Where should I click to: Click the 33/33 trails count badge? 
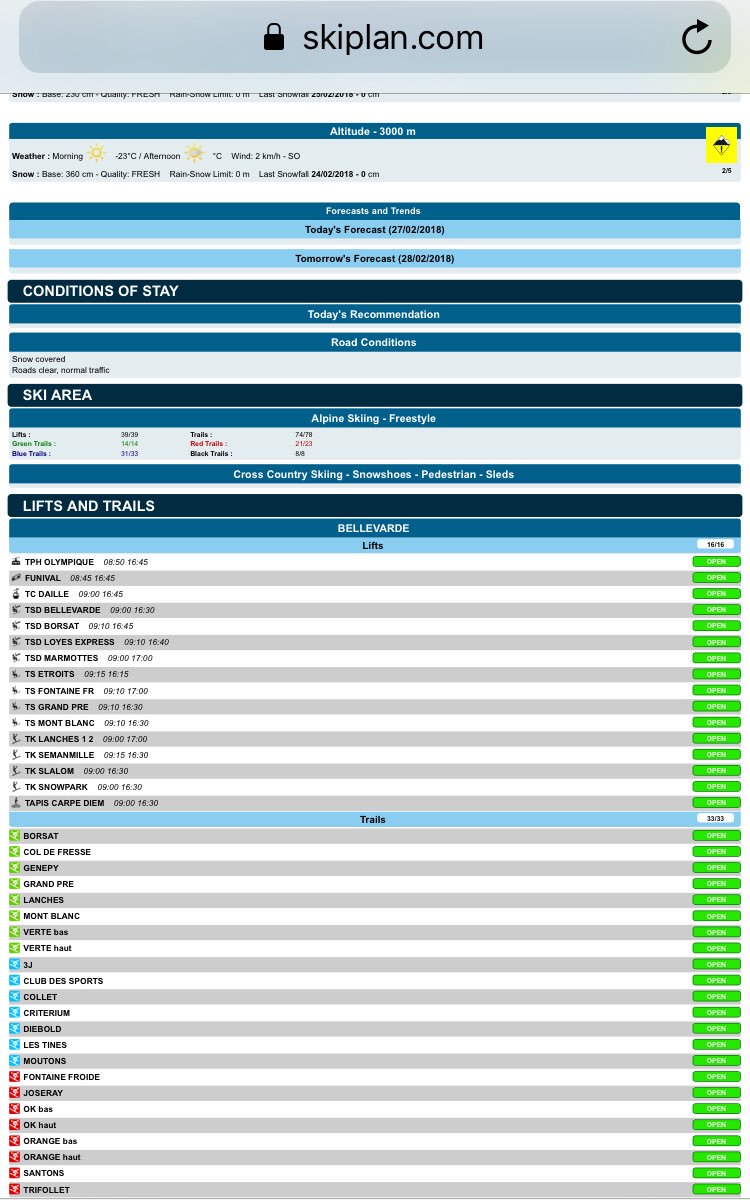(x=716, y=818)
